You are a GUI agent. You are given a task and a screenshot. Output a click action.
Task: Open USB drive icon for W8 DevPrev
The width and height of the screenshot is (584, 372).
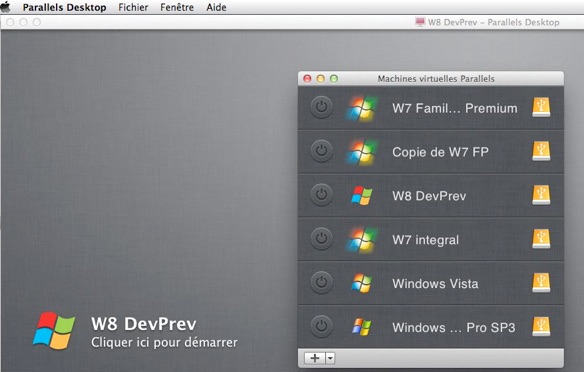(x=541, y=195)
